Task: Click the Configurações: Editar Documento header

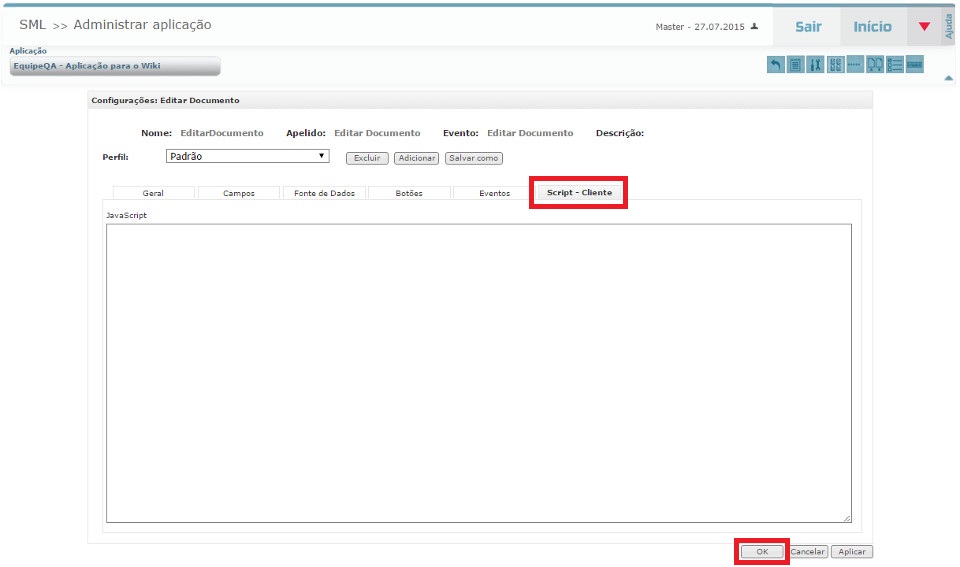Action: [x=165, y=100]
